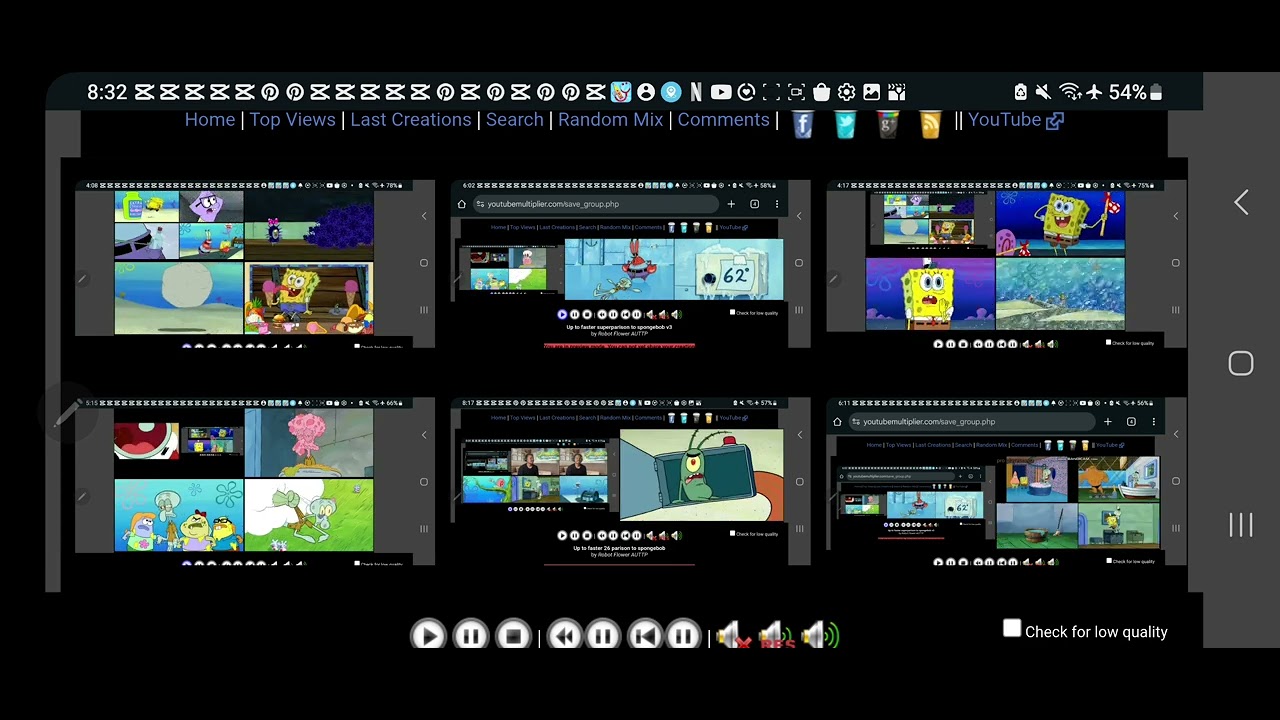This screenshot has height=720, width=1280.
Task: Click the new tab plus in the 6:02 screenshot
Action: tap(731, 204)
